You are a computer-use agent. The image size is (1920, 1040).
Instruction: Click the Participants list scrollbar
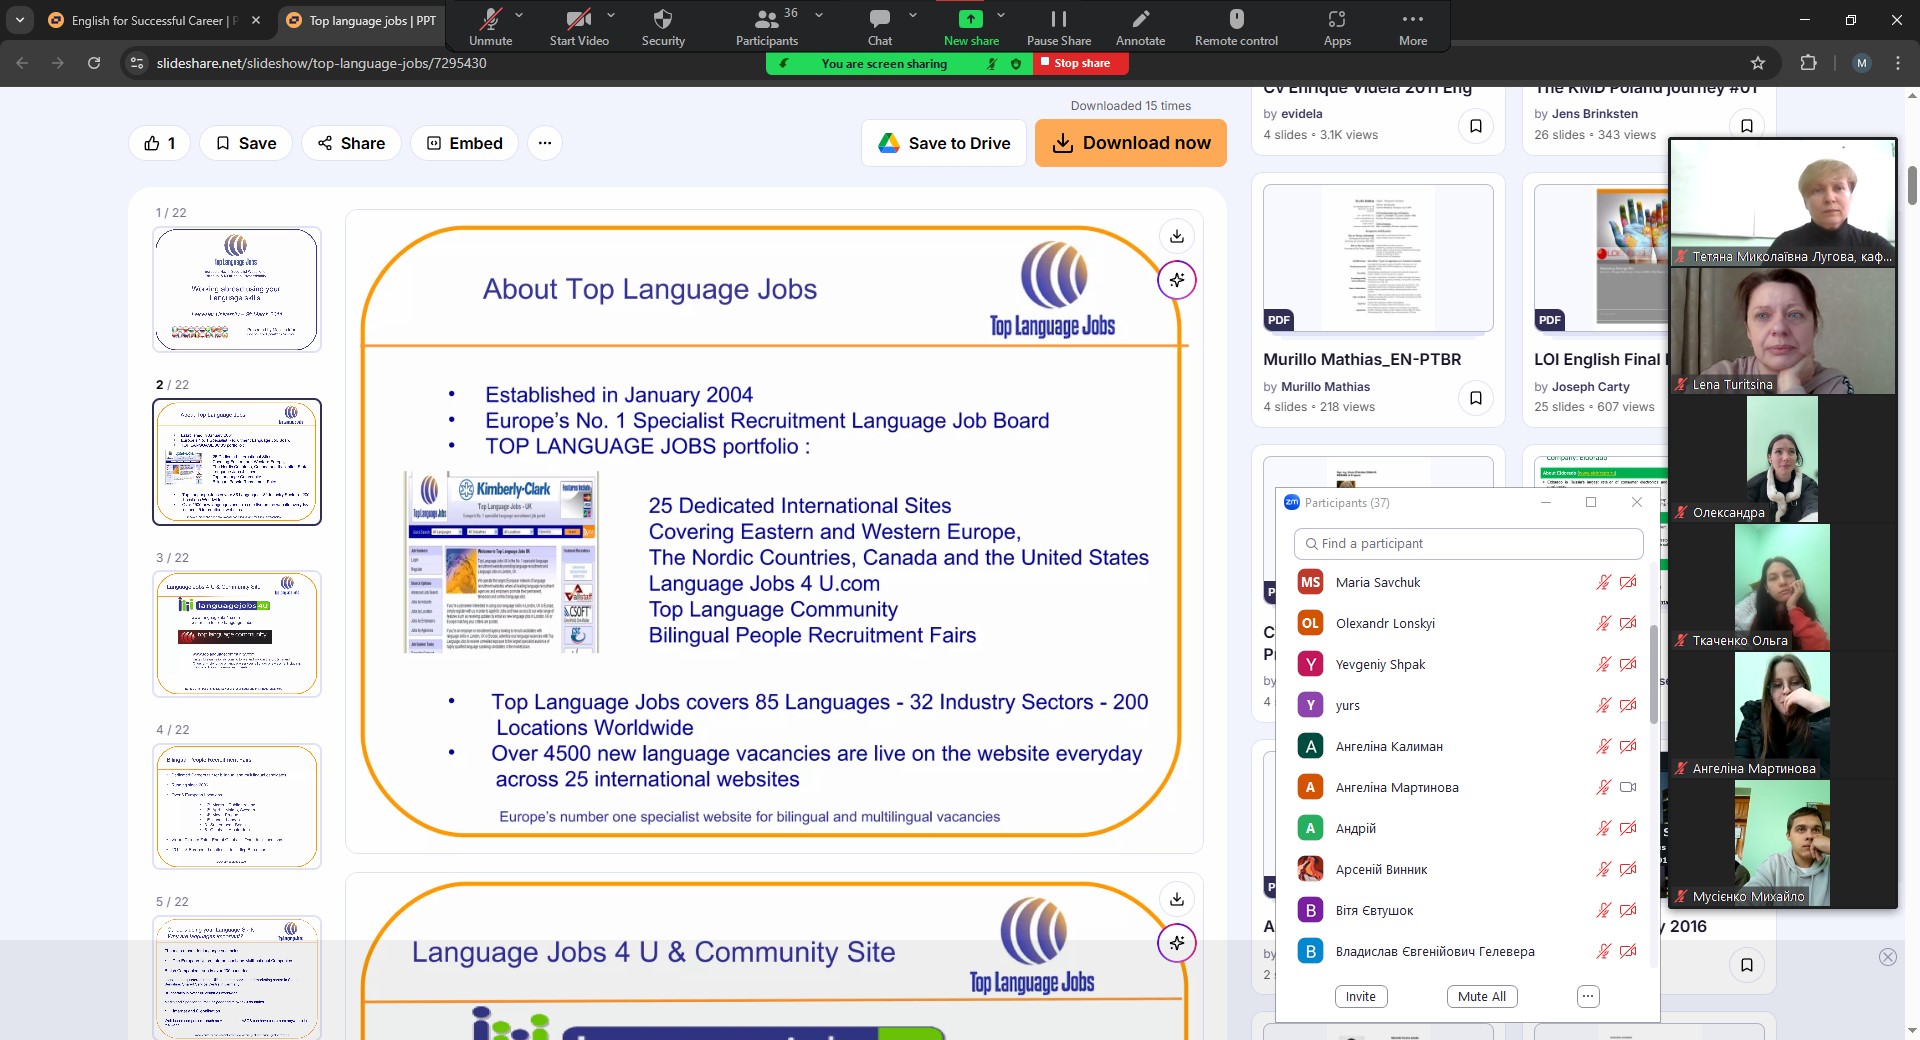[1653, 675]
